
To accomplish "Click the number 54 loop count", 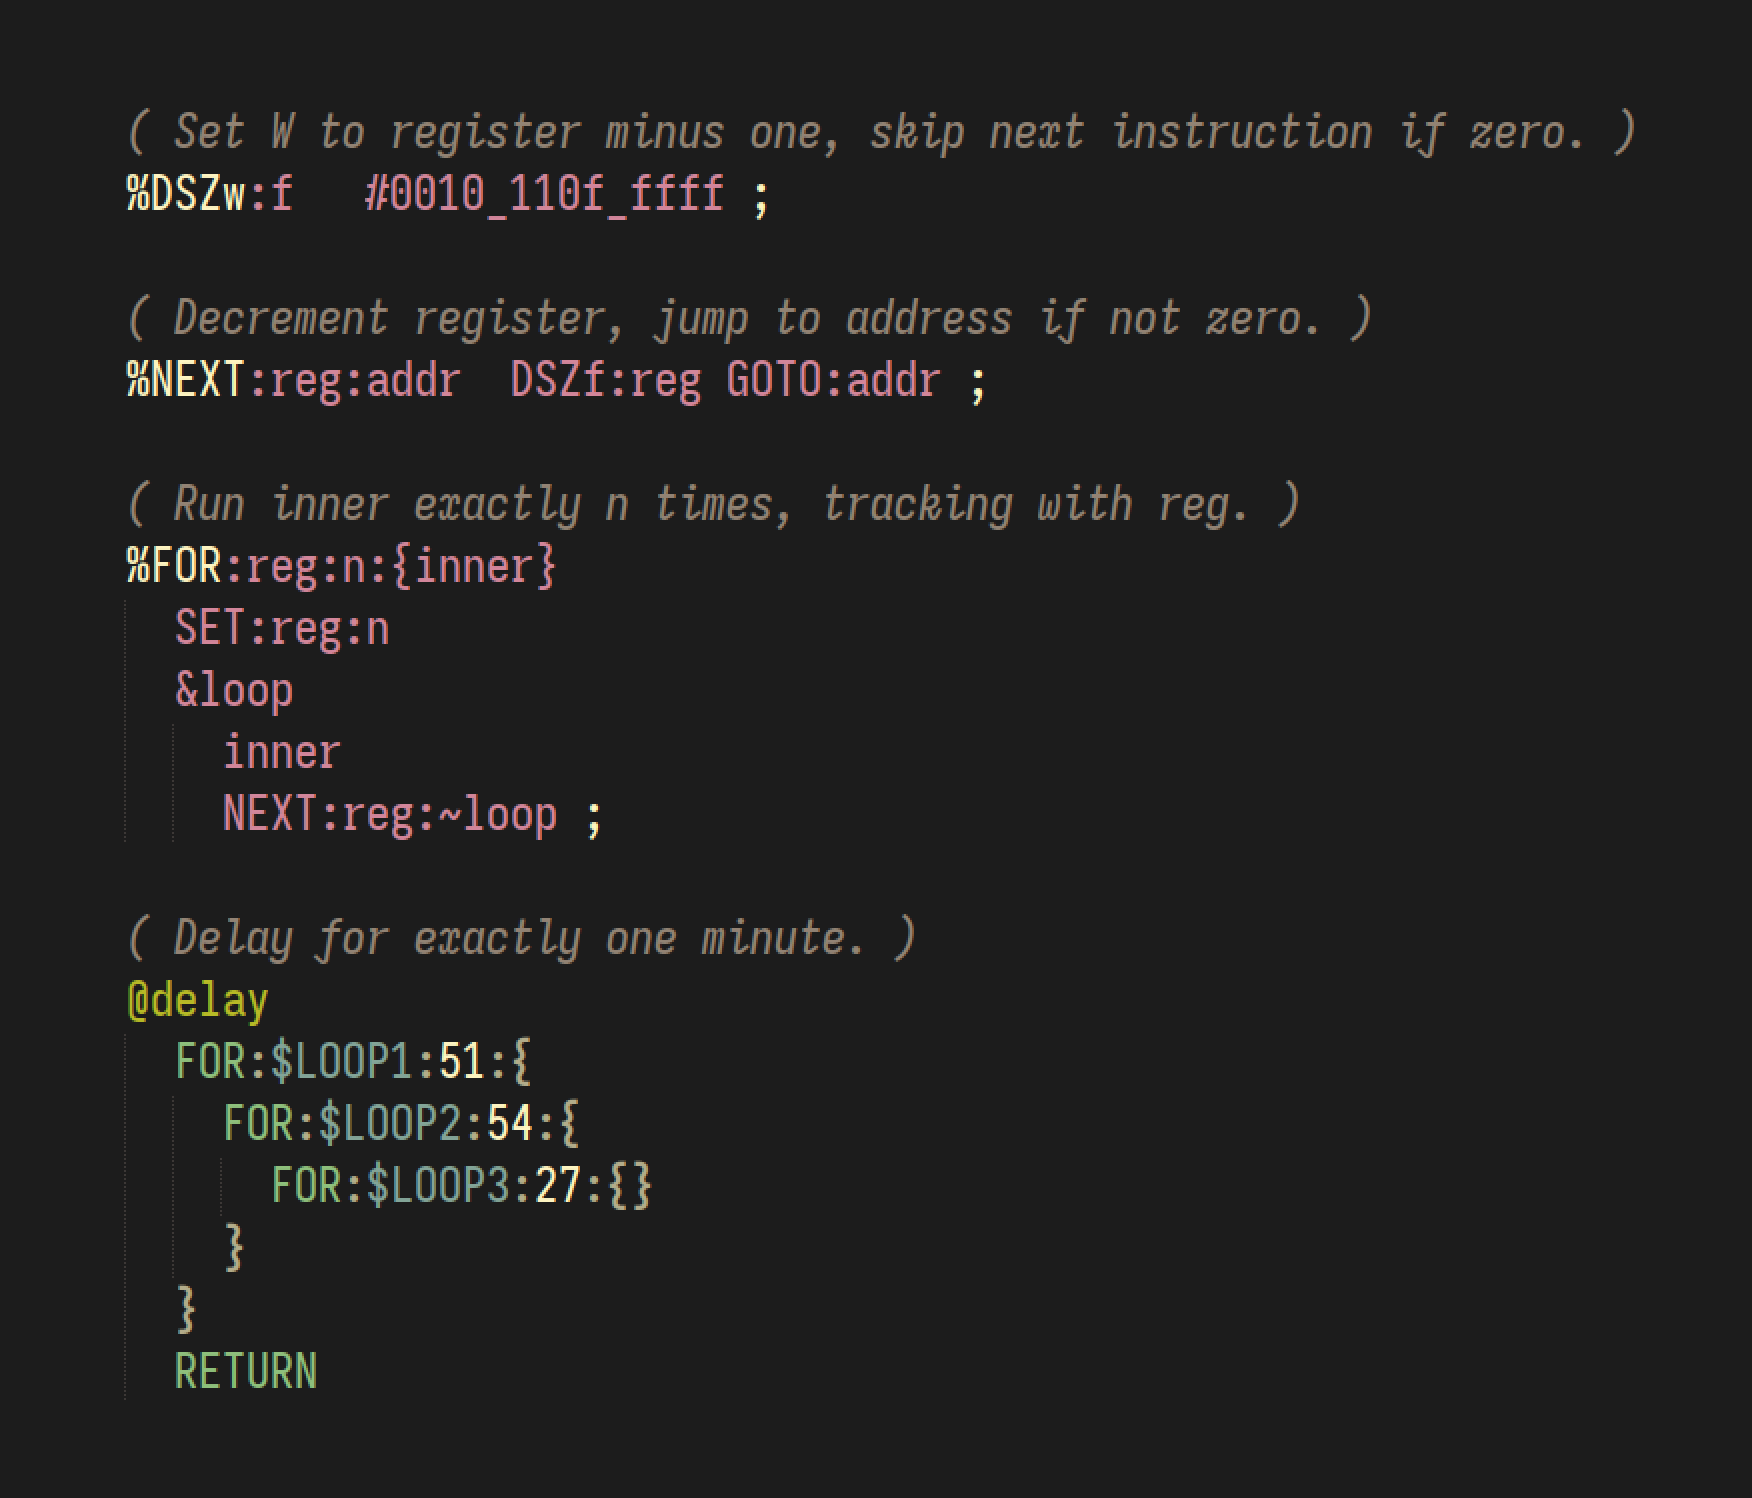I will pyautogui.click(x=510, y=1123).
